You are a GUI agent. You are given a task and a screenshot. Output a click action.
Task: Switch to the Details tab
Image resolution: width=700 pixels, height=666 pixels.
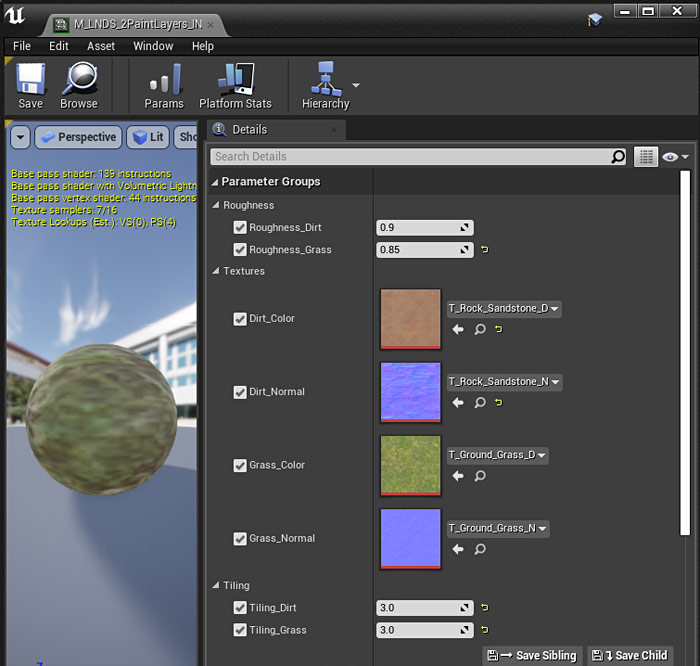[x=249, y=129]
